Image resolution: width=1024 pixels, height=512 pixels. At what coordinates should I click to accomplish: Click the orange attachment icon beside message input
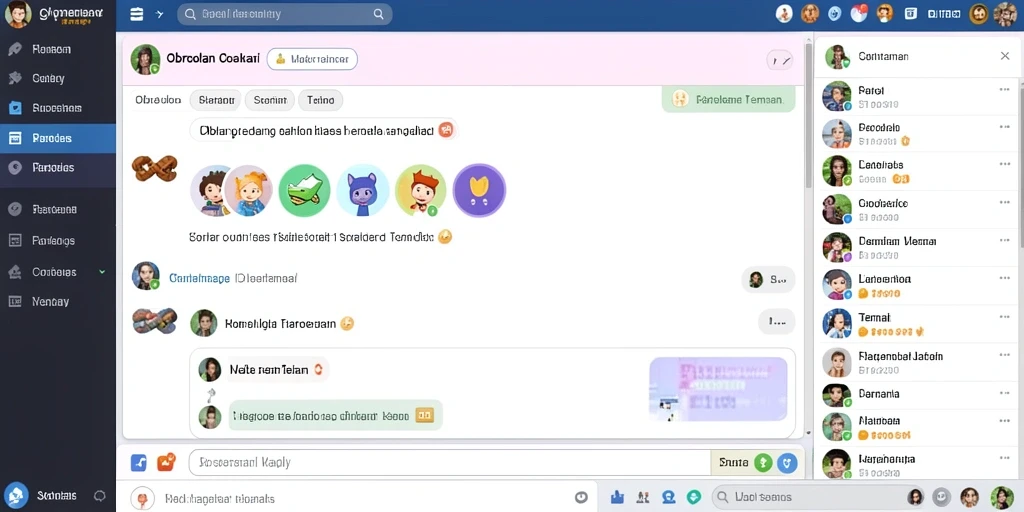click(x=166, y=462)
